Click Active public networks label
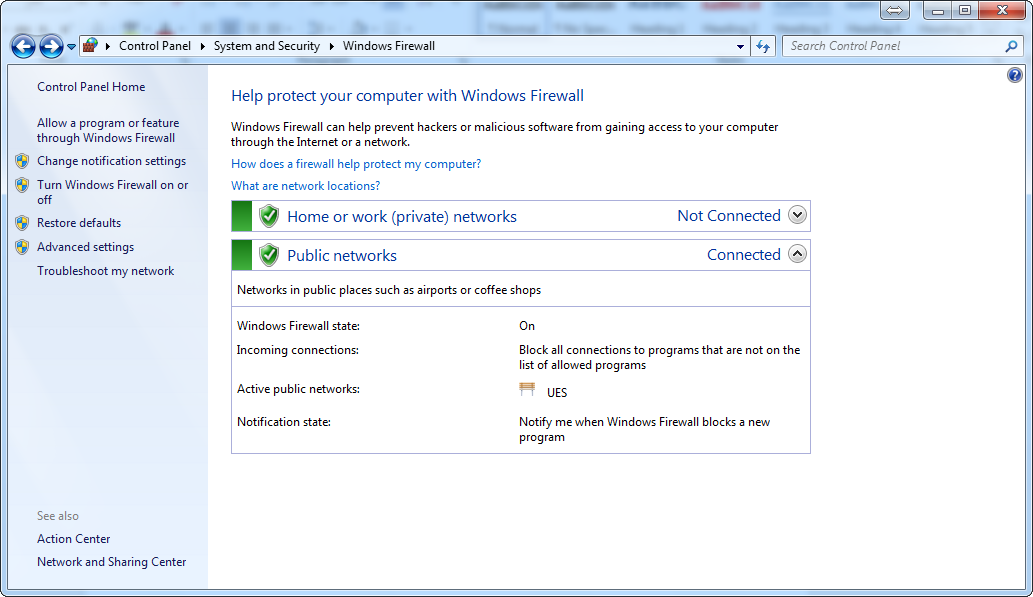1033x597 pixels. [x=298, y=389]
